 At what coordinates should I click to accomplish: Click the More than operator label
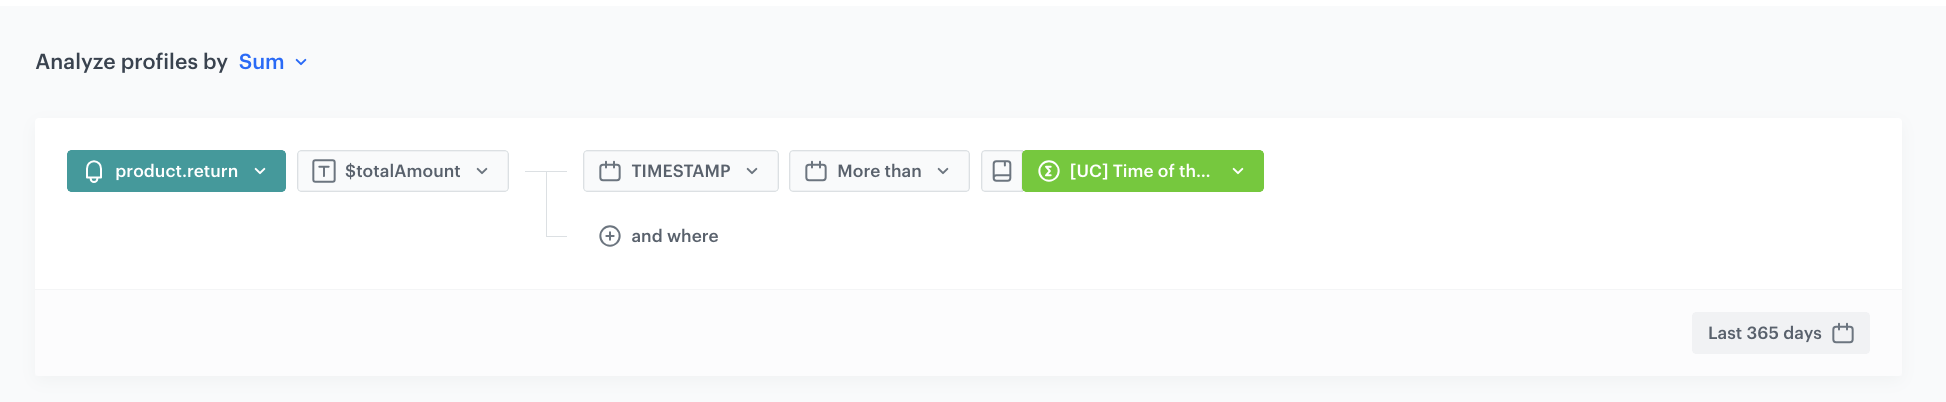[879, 171]
